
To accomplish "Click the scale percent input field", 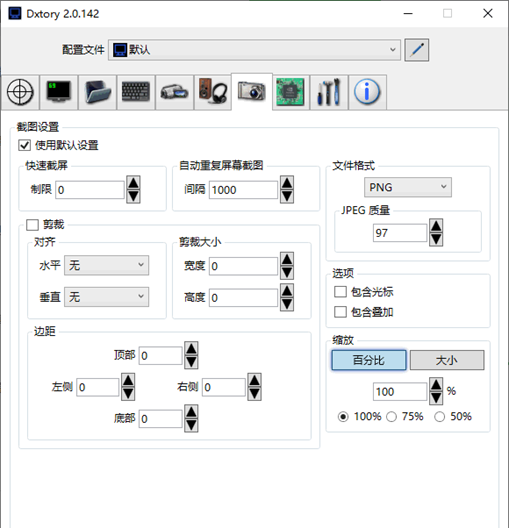I will tap(400, 392).
